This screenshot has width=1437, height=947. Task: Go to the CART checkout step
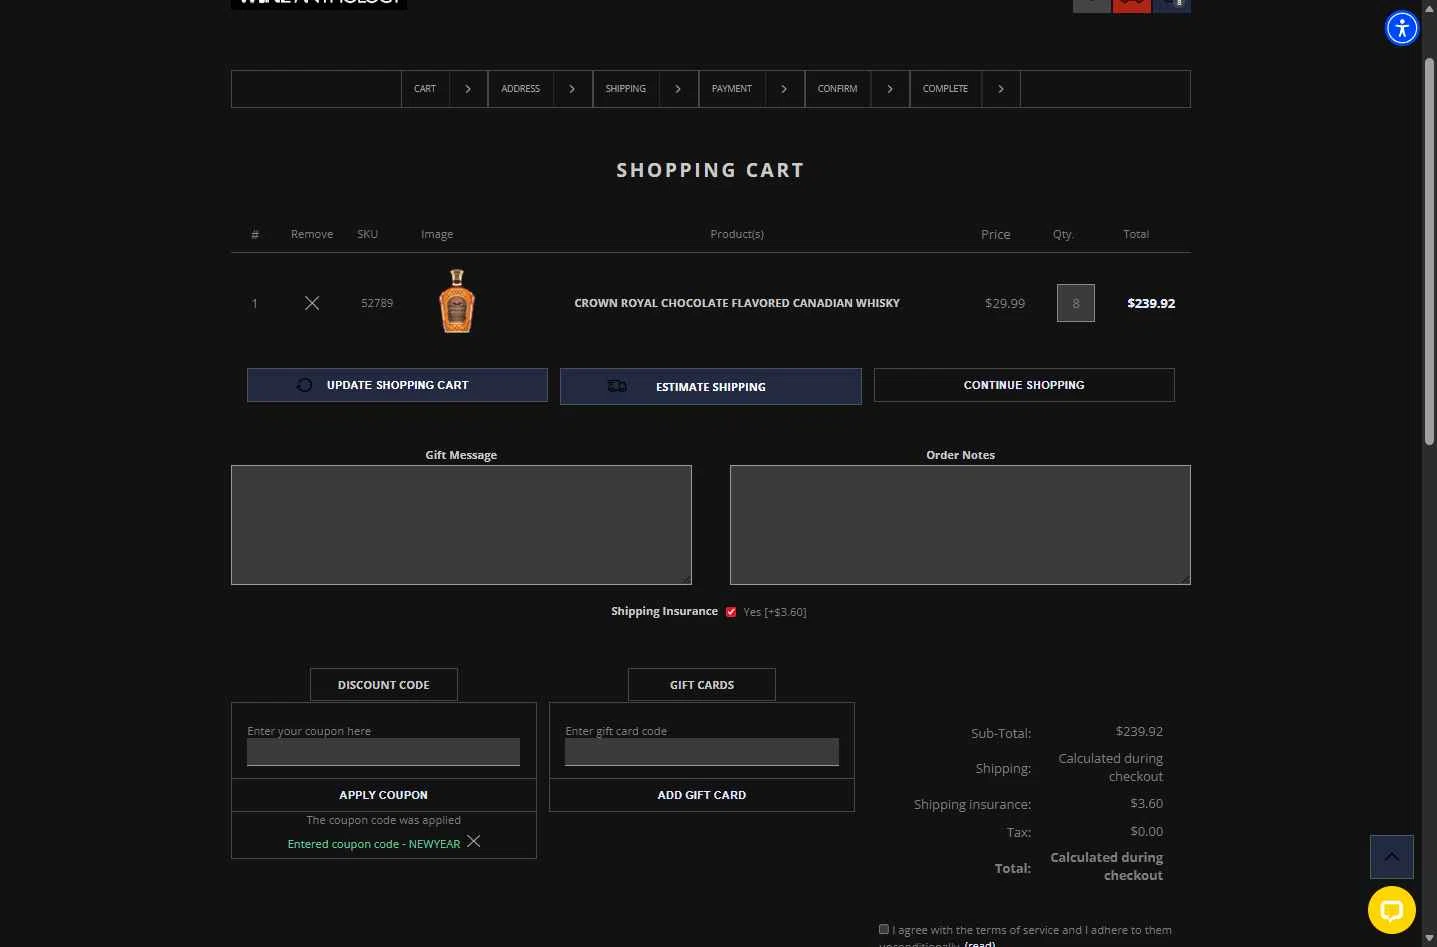[x=425, y=89]
